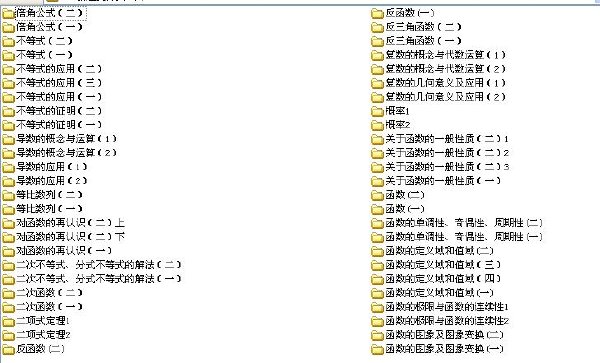Select the 关于函数的一般性质（一） folder name
Image resolution: width=600 pixels, height=363 pixels.
(443, 181)
